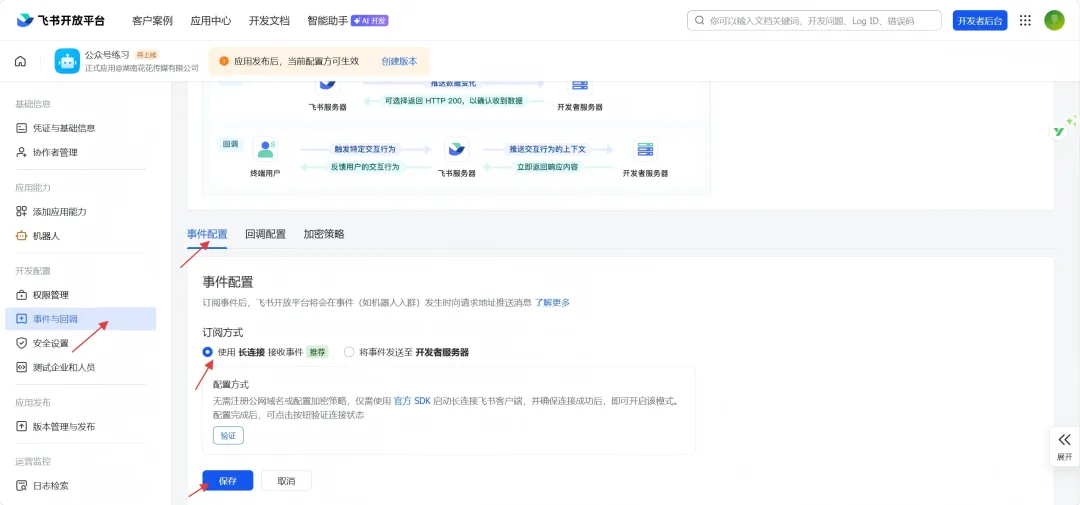Click the Feishu Open Platform logo
This screenshot has height=505, width=1080.
click(x=61, y=20)
